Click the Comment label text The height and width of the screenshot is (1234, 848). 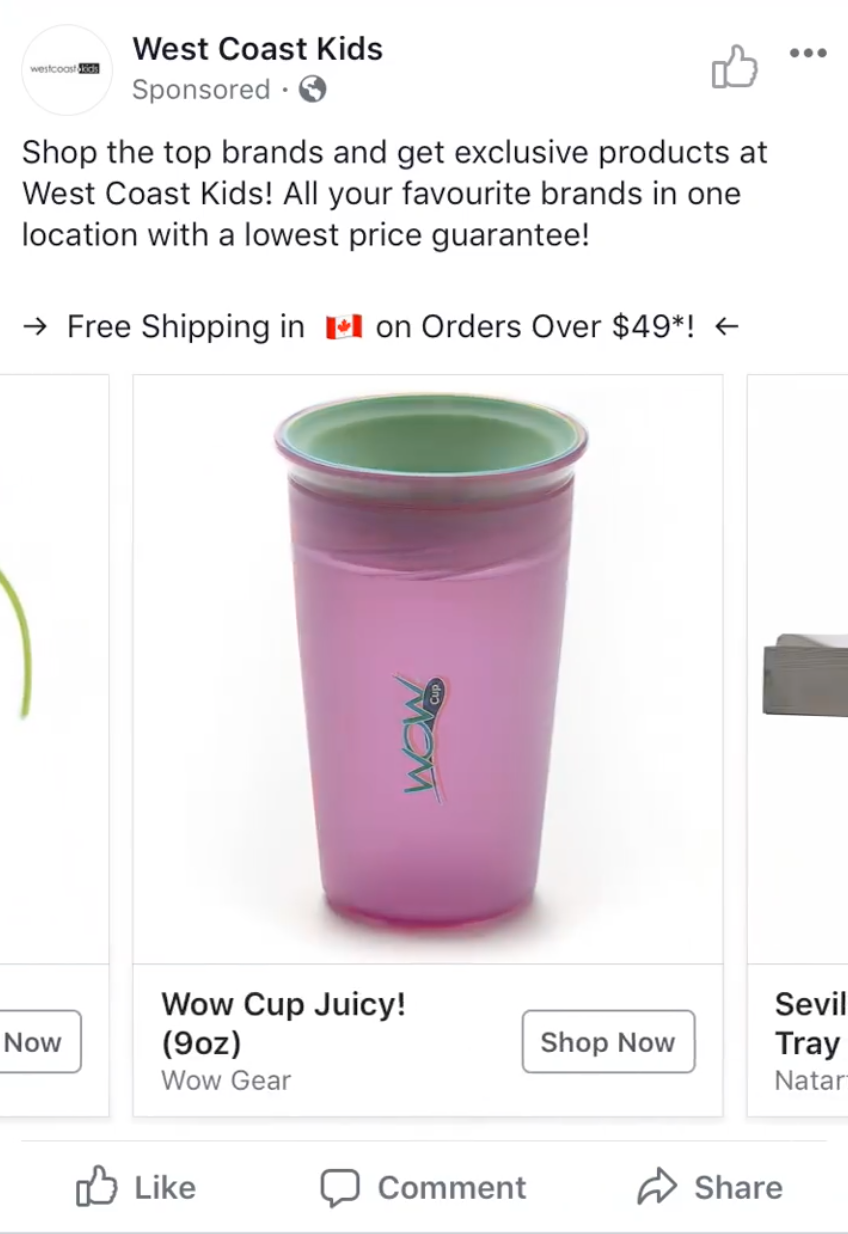coord(451,1188)
